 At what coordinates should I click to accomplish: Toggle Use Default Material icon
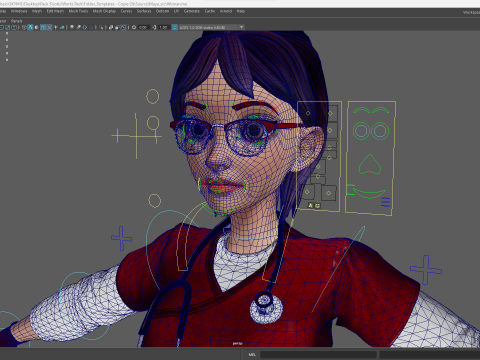[36, 27]
